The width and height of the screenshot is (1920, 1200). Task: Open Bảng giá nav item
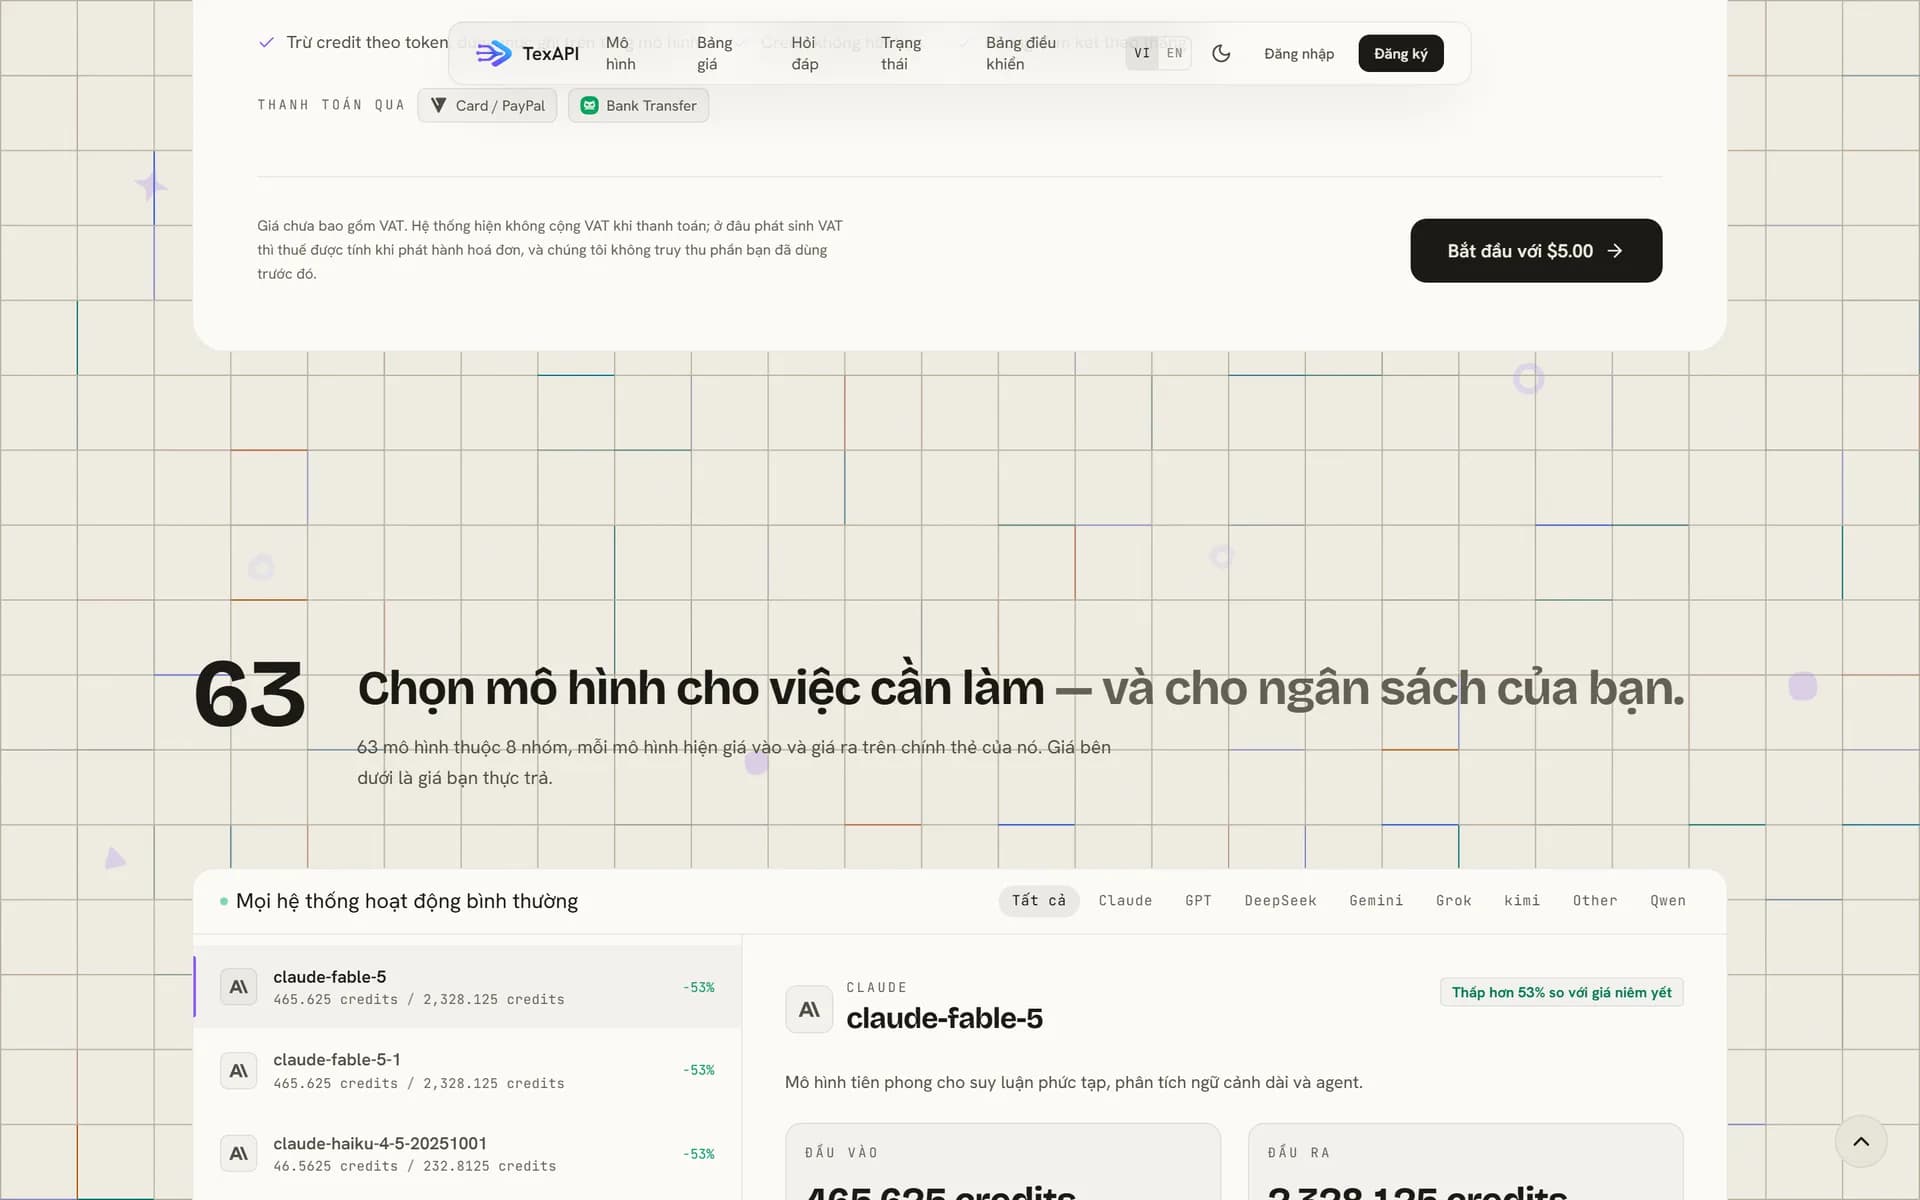(x=714, y=53)
